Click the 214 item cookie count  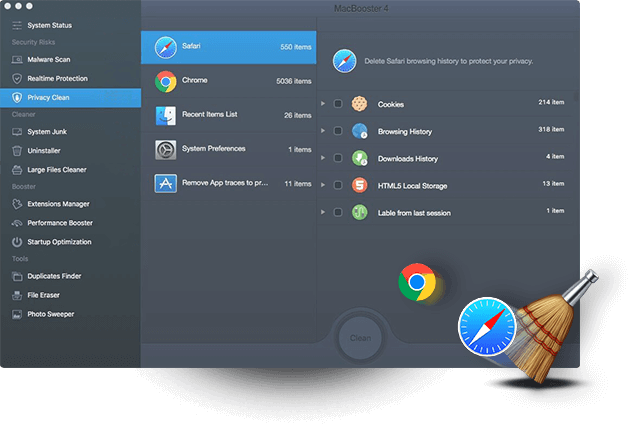click(551, 102)
